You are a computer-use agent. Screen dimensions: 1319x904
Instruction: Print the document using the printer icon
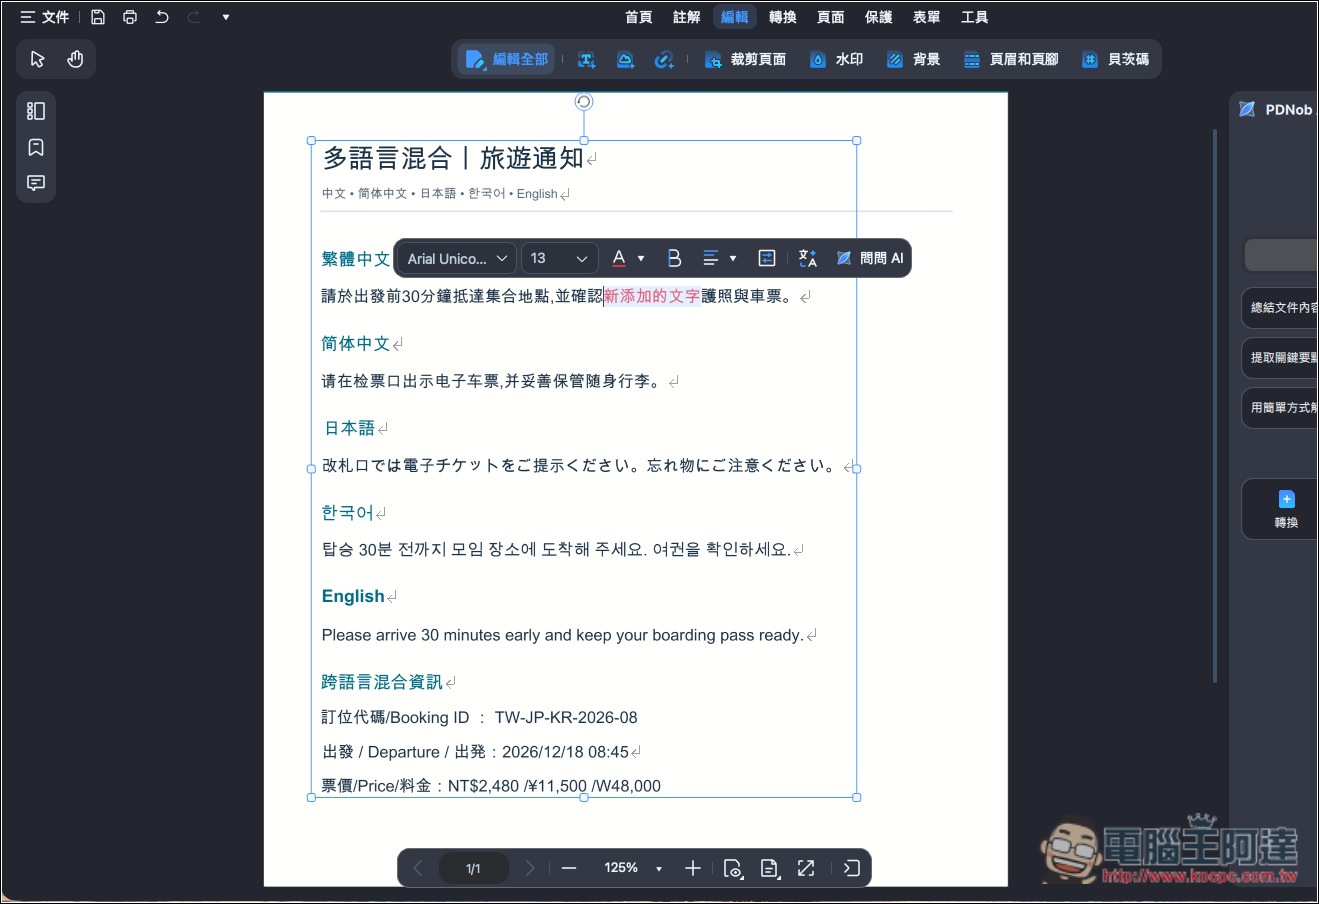(130, 17)
